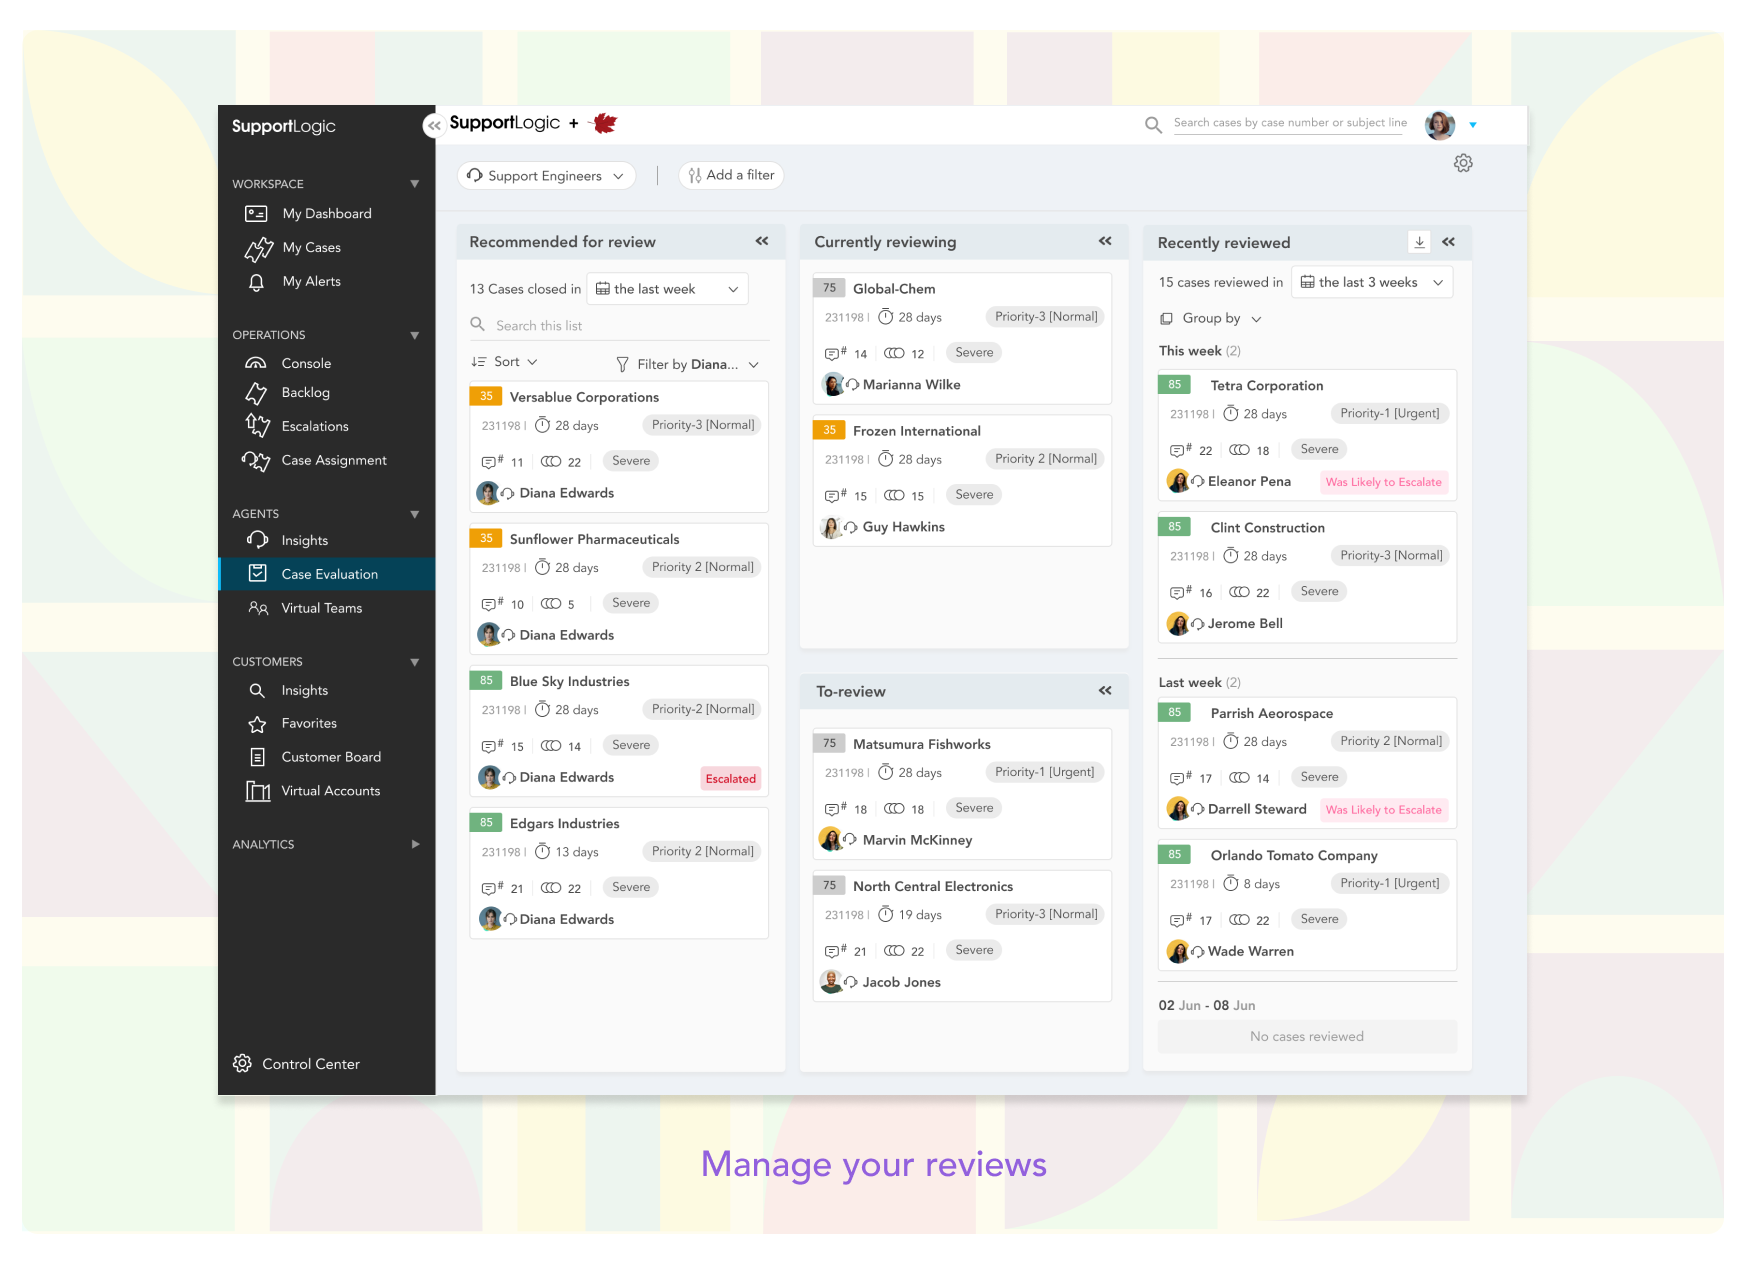
Task: Click Darrell Steward's Was Likely to Escalate tag
Action: point(1384,810)
